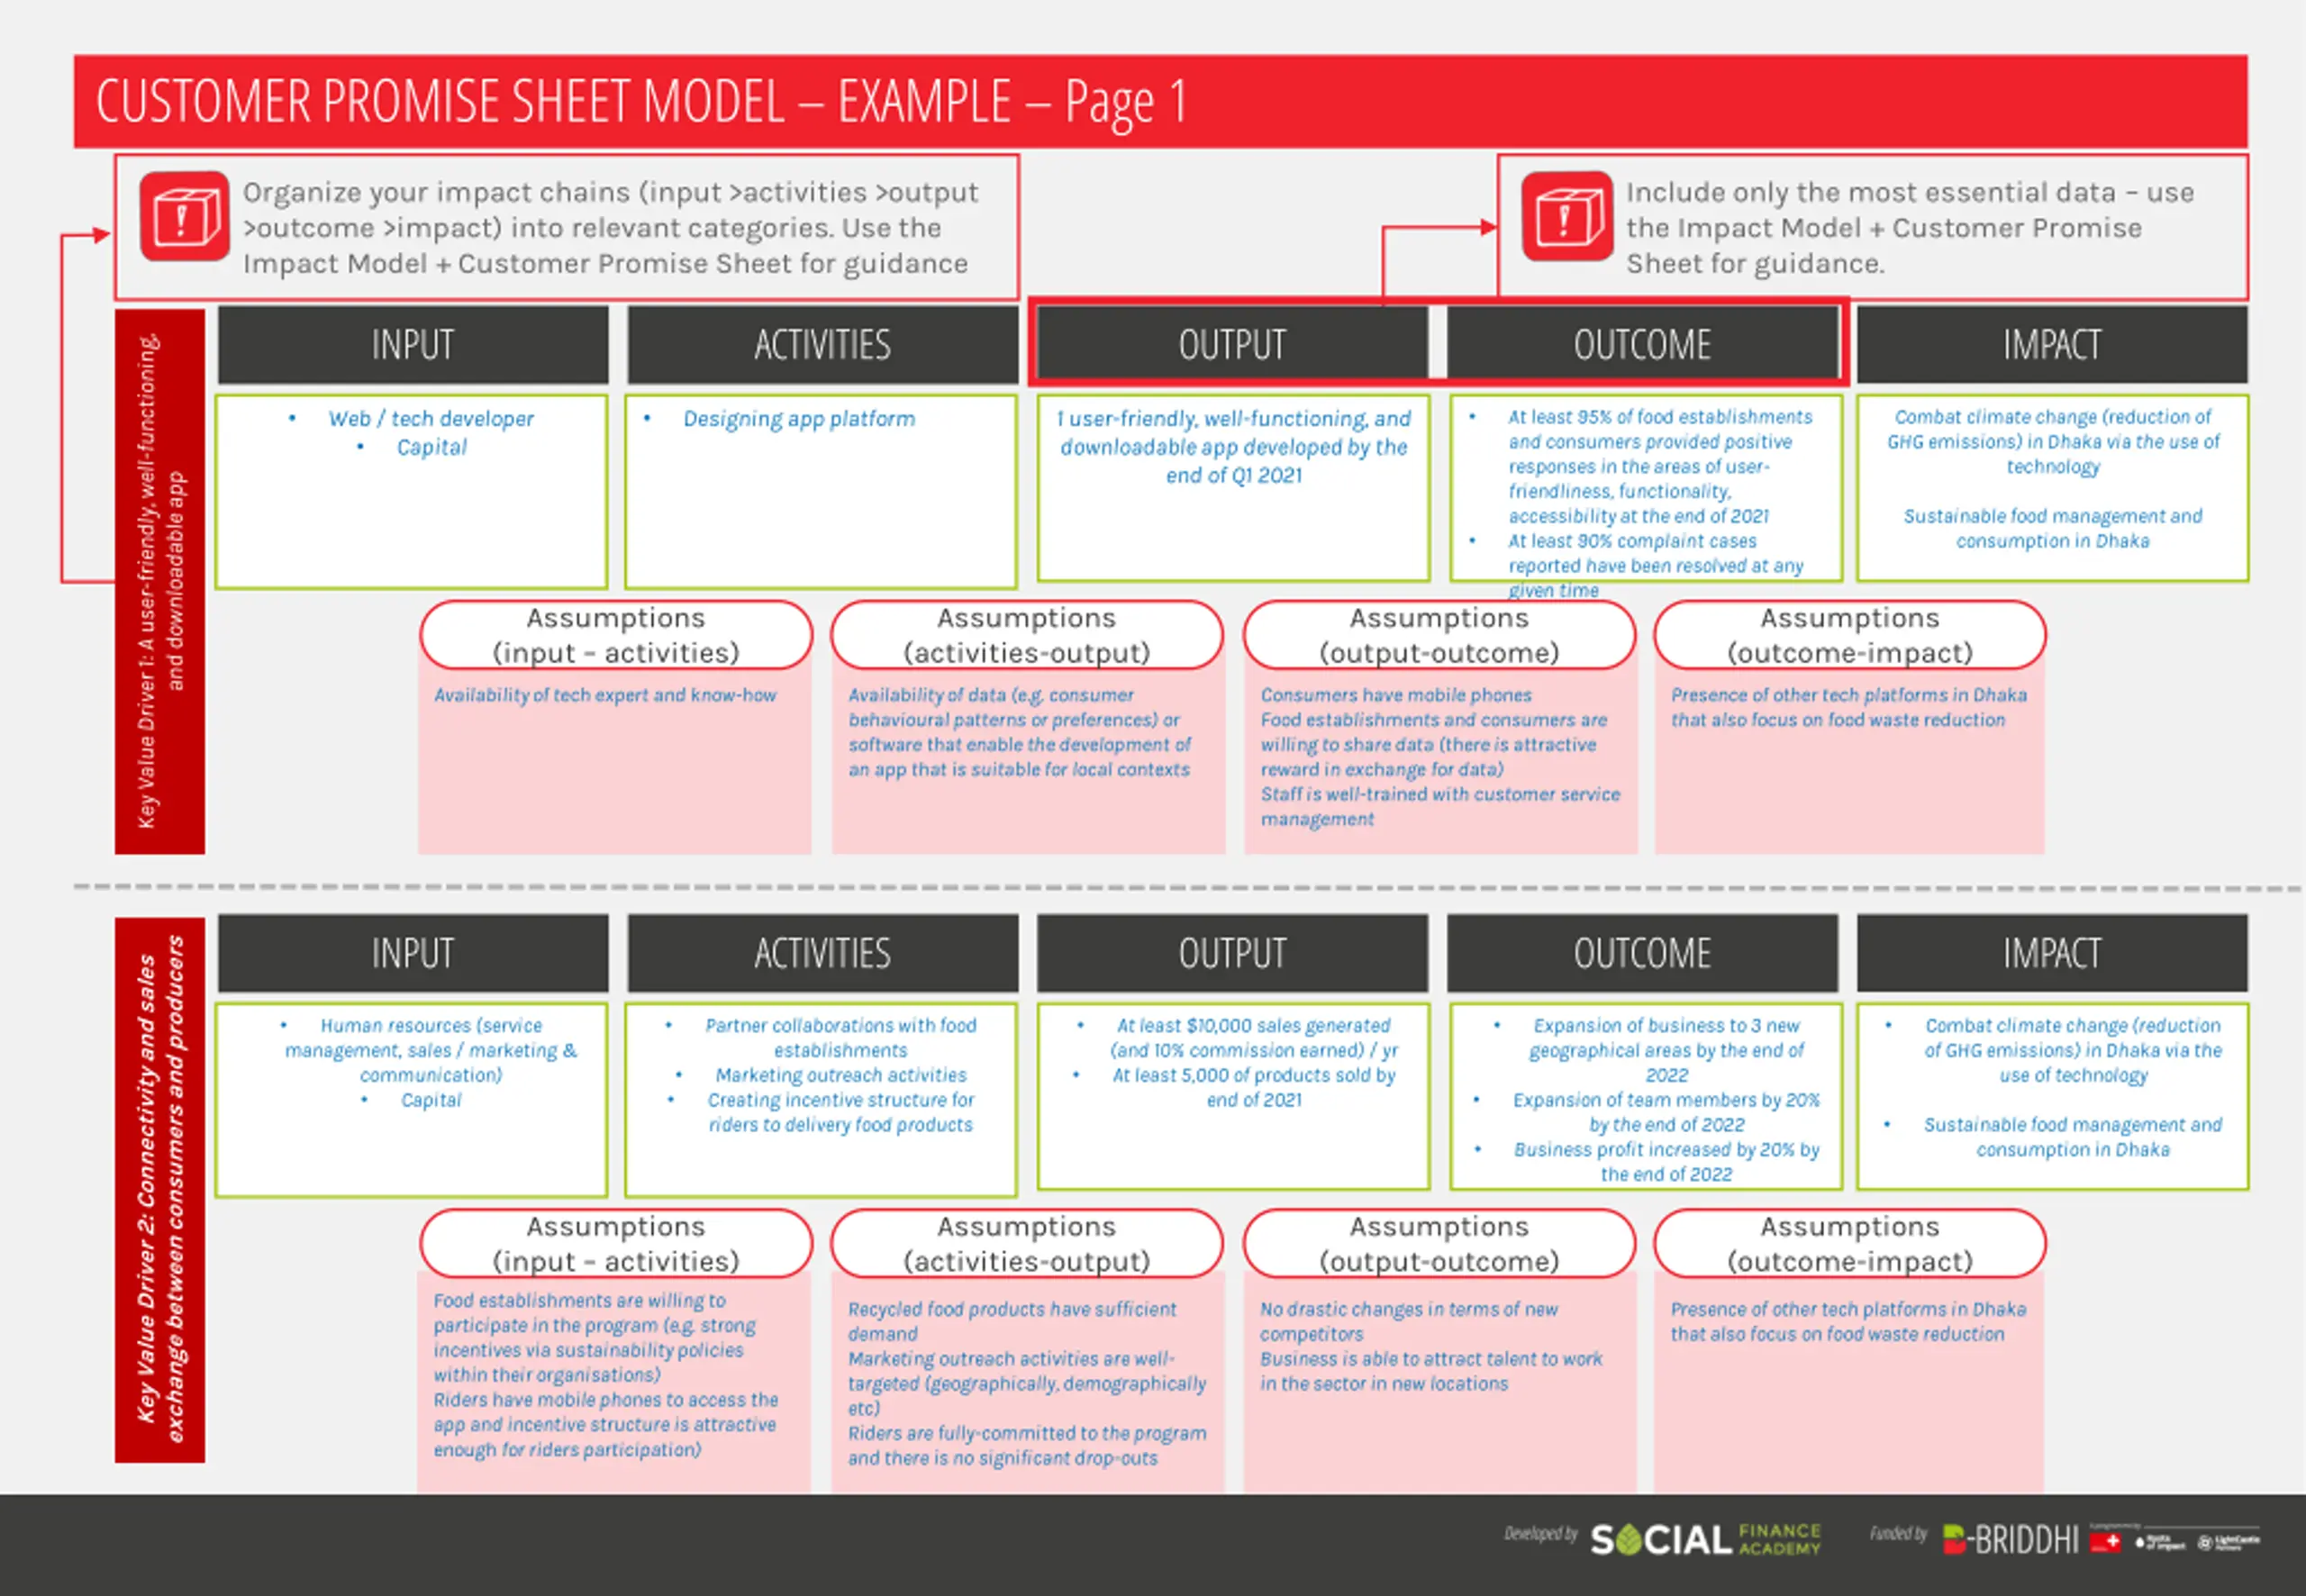Select the red-outlined OUTPUT header in the Driver 1 row

tap(1232, 345)
